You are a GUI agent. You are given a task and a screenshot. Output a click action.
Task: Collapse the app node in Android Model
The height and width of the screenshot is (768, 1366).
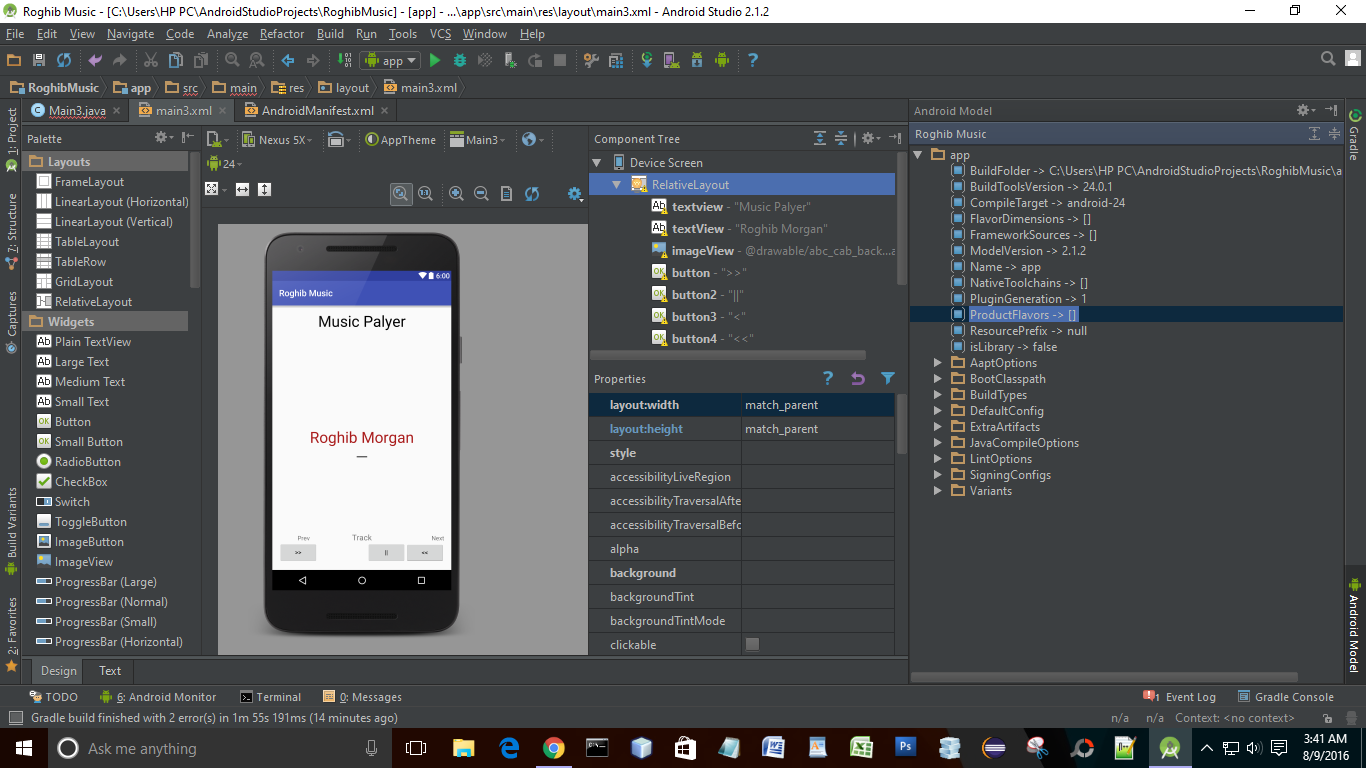[x=918, y=155]
